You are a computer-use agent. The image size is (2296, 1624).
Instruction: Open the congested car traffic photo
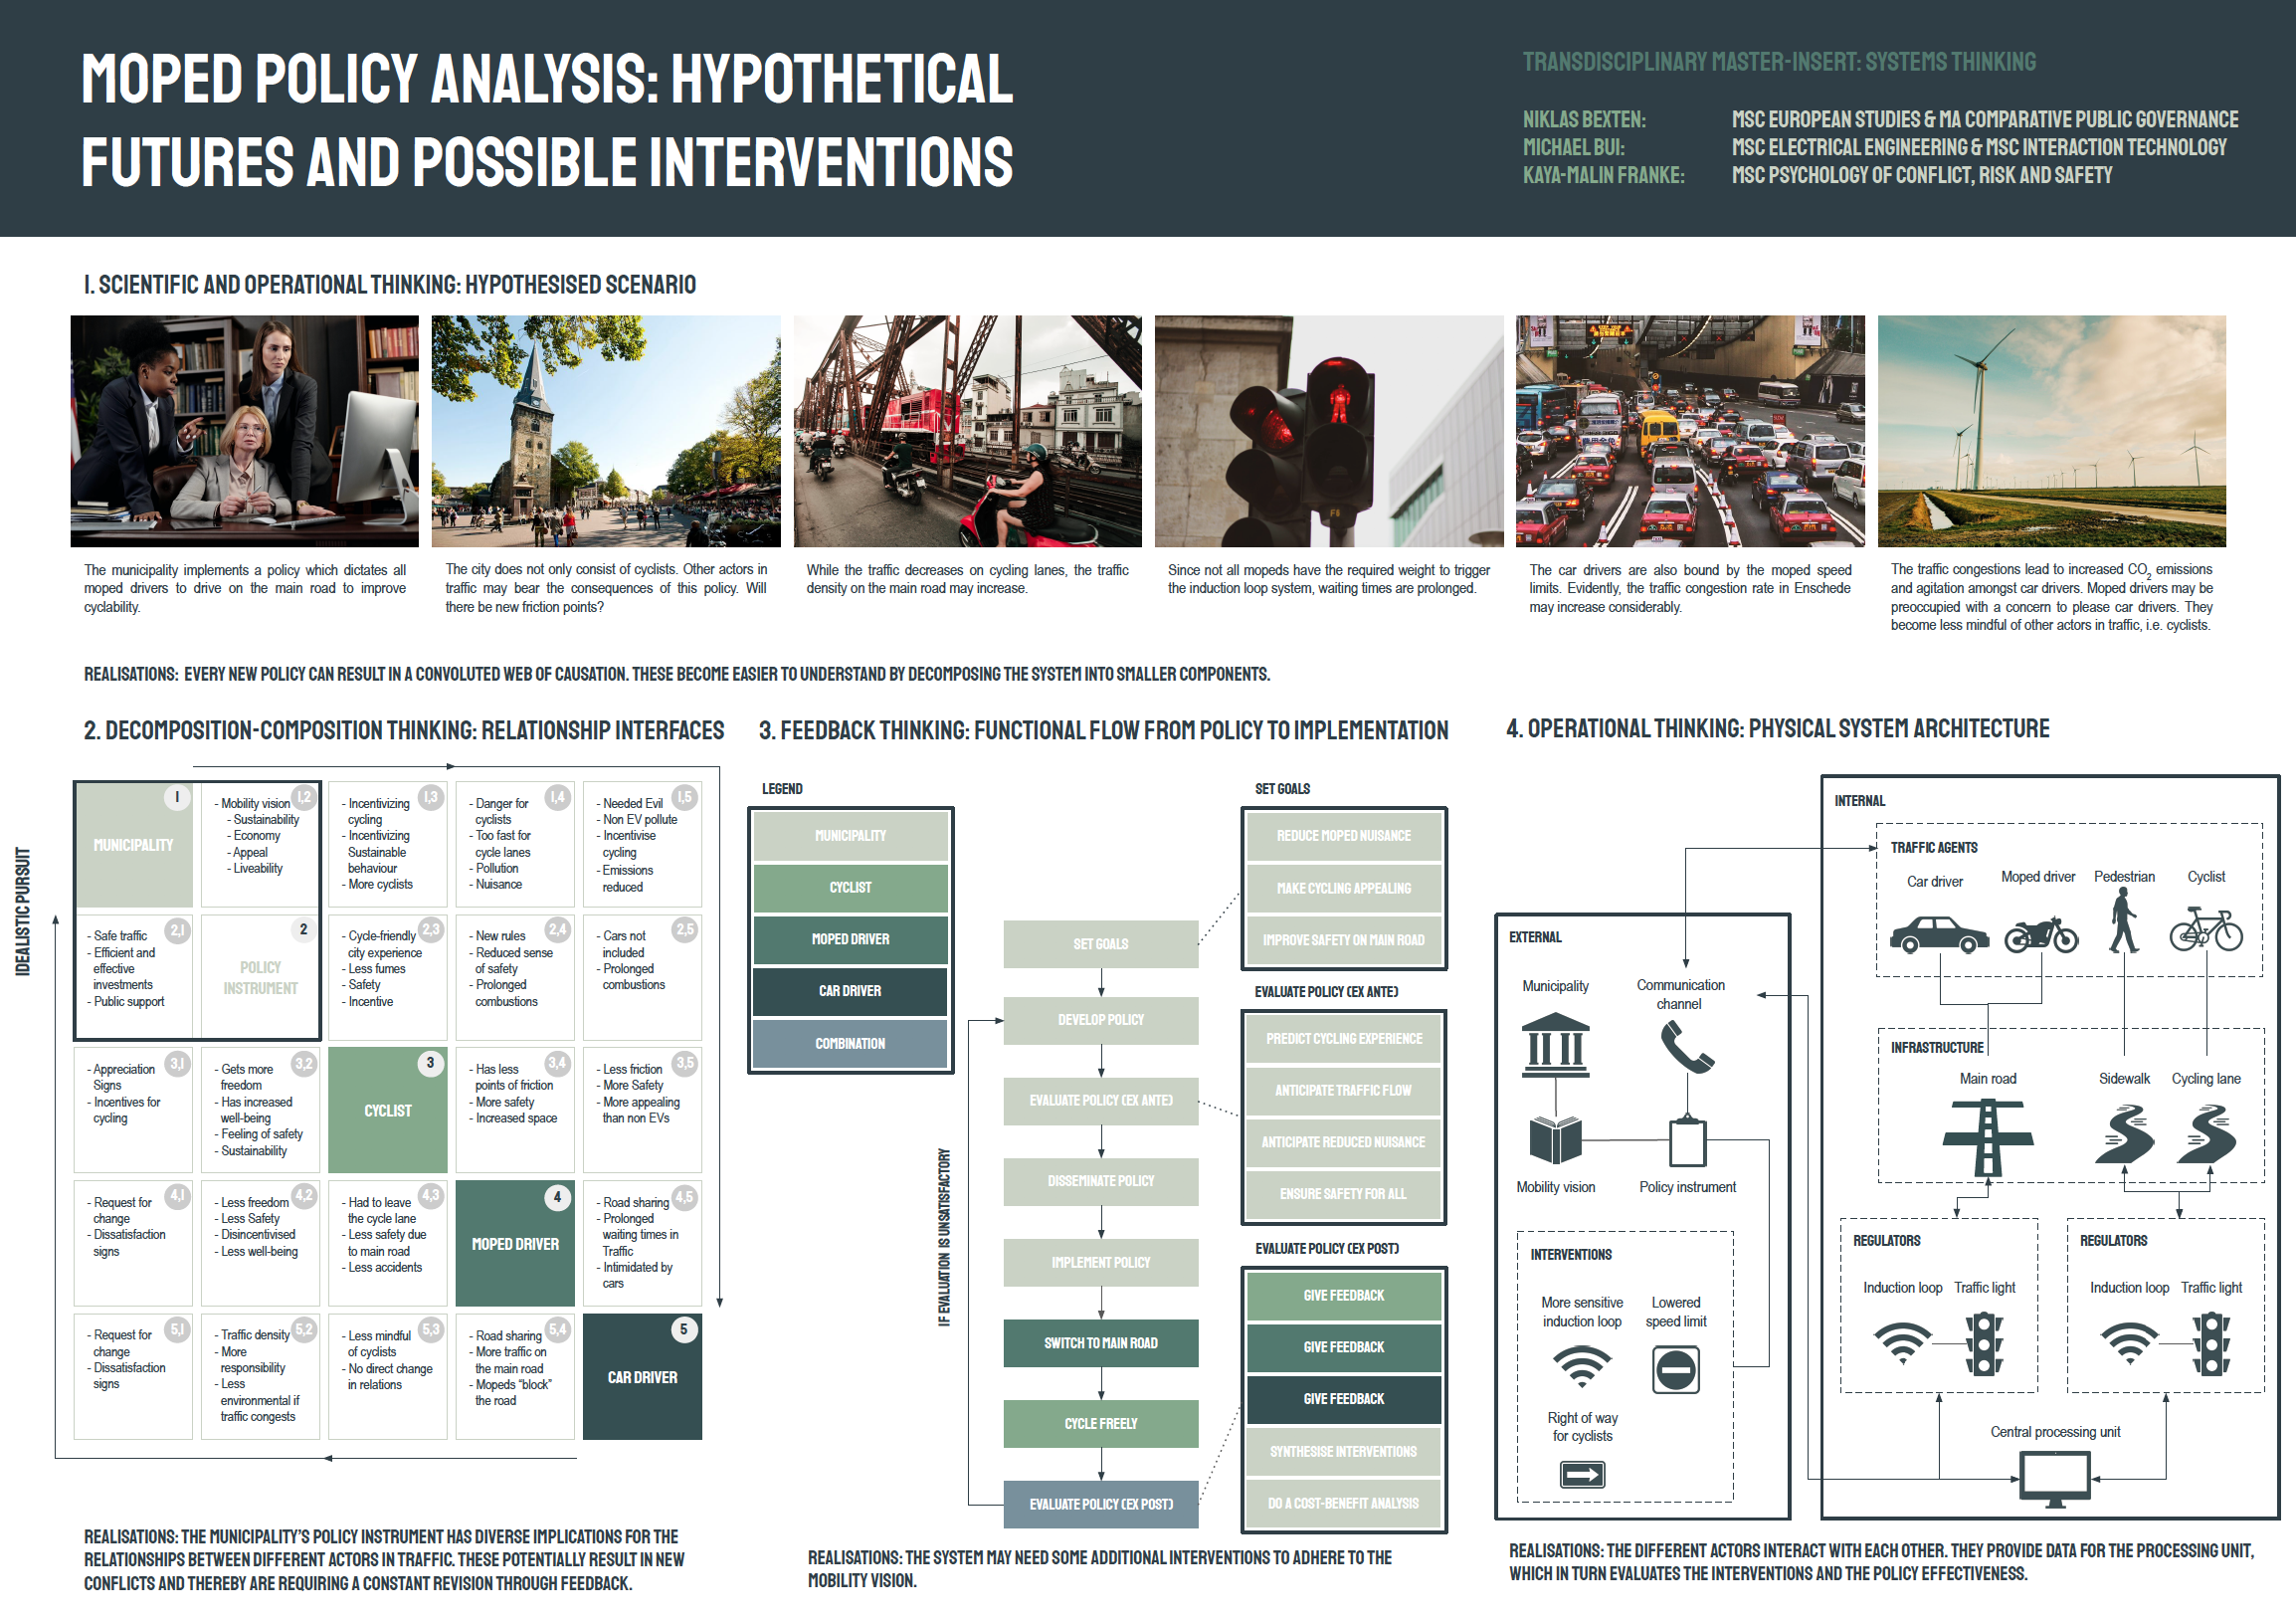point(1690,431)
